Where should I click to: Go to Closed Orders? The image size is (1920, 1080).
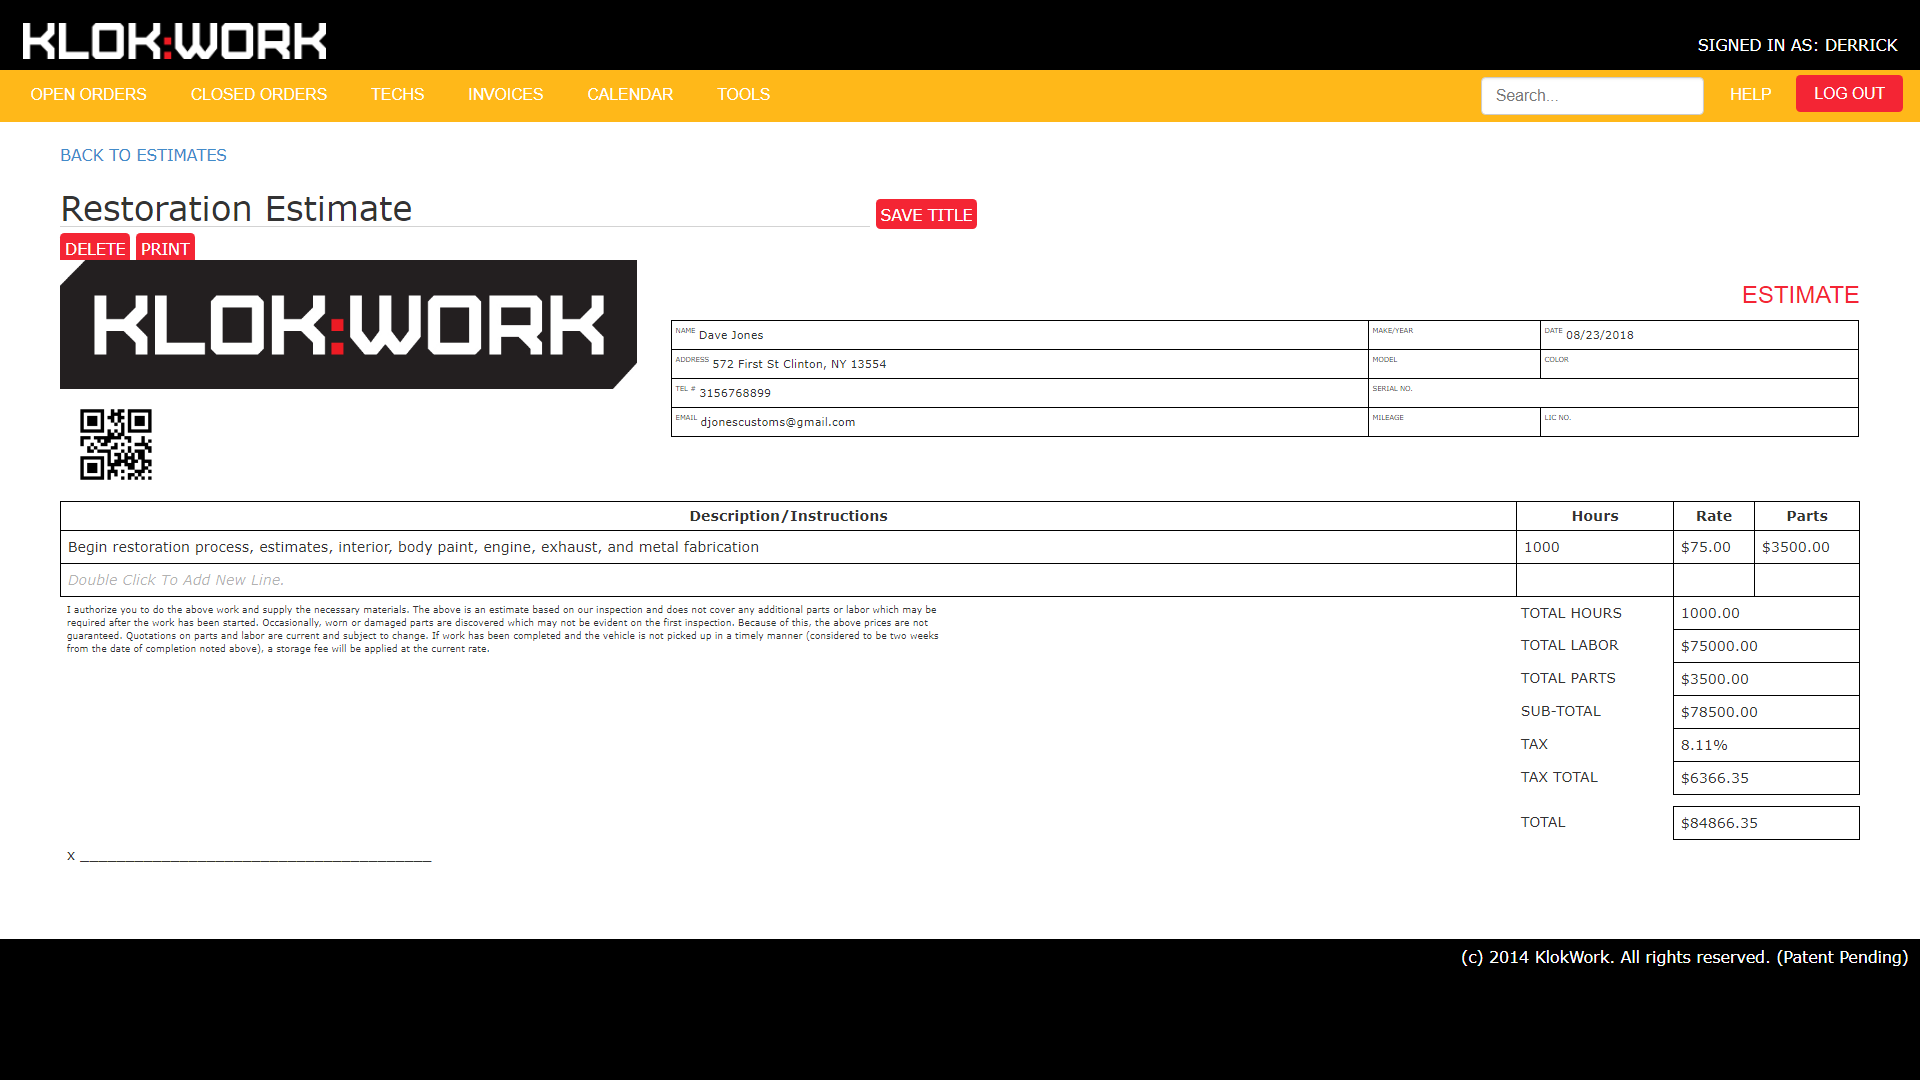(259, 94)
